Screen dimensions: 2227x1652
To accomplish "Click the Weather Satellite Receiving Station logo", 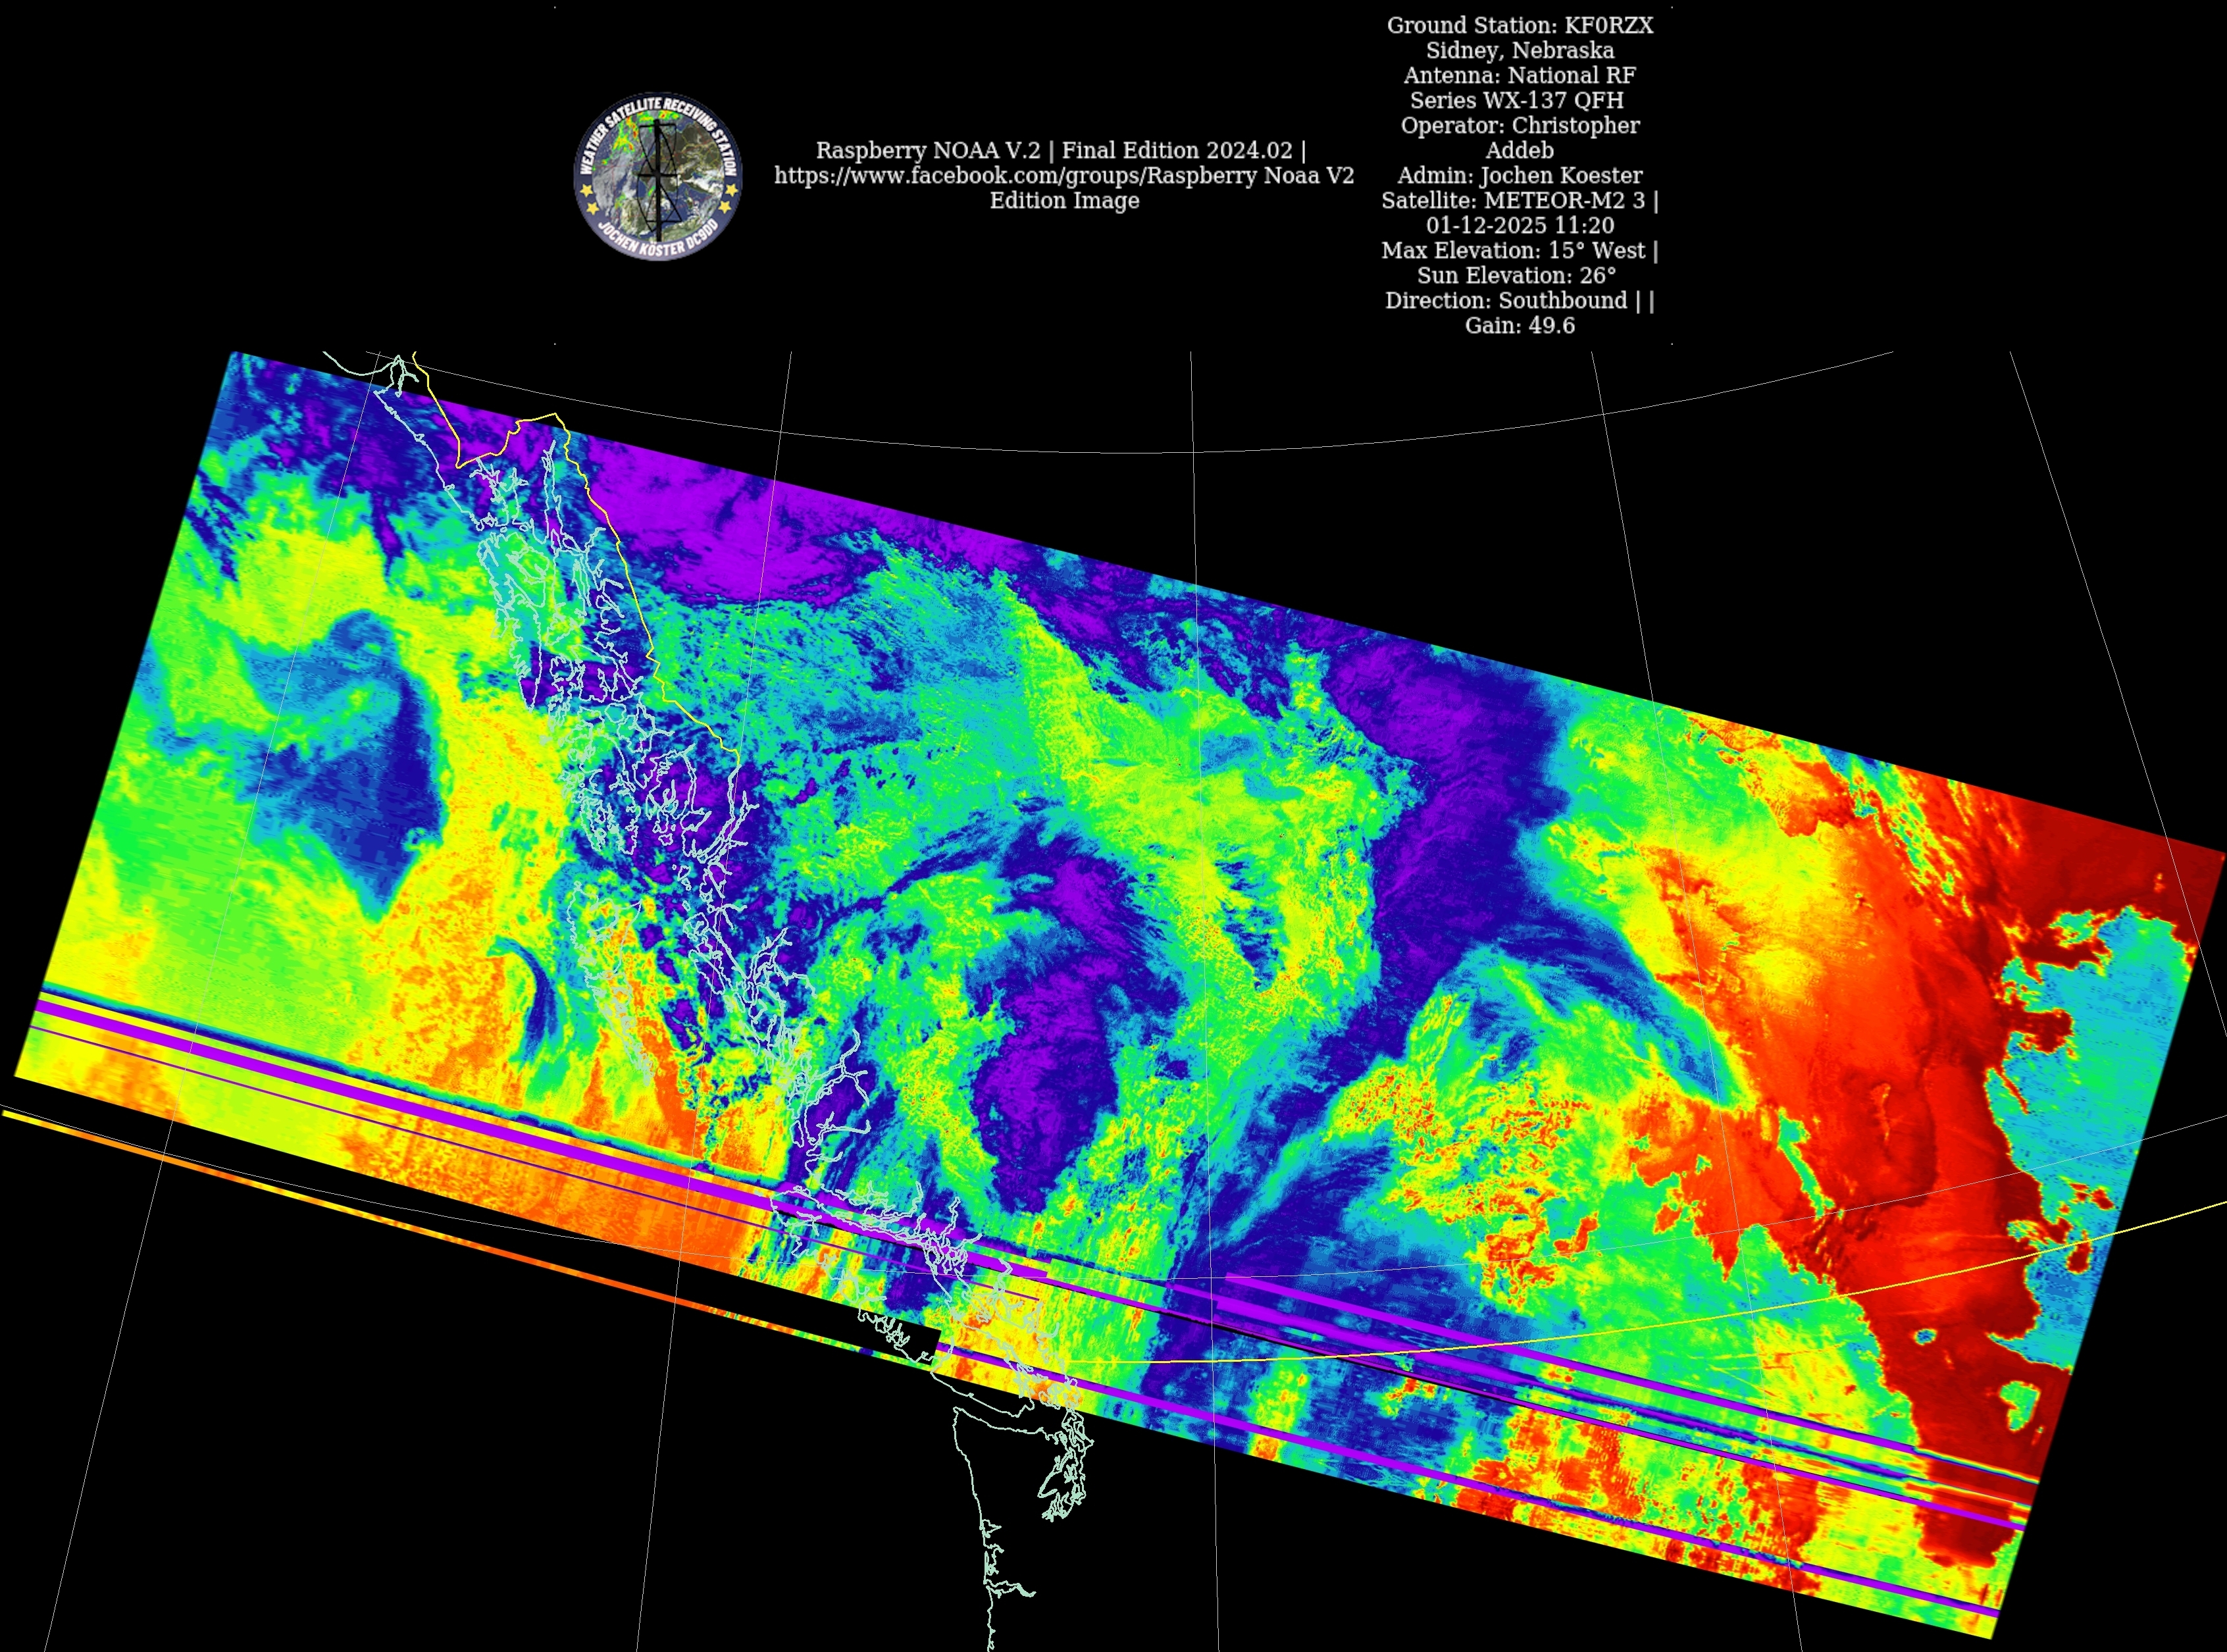I will tap(657, 176).
